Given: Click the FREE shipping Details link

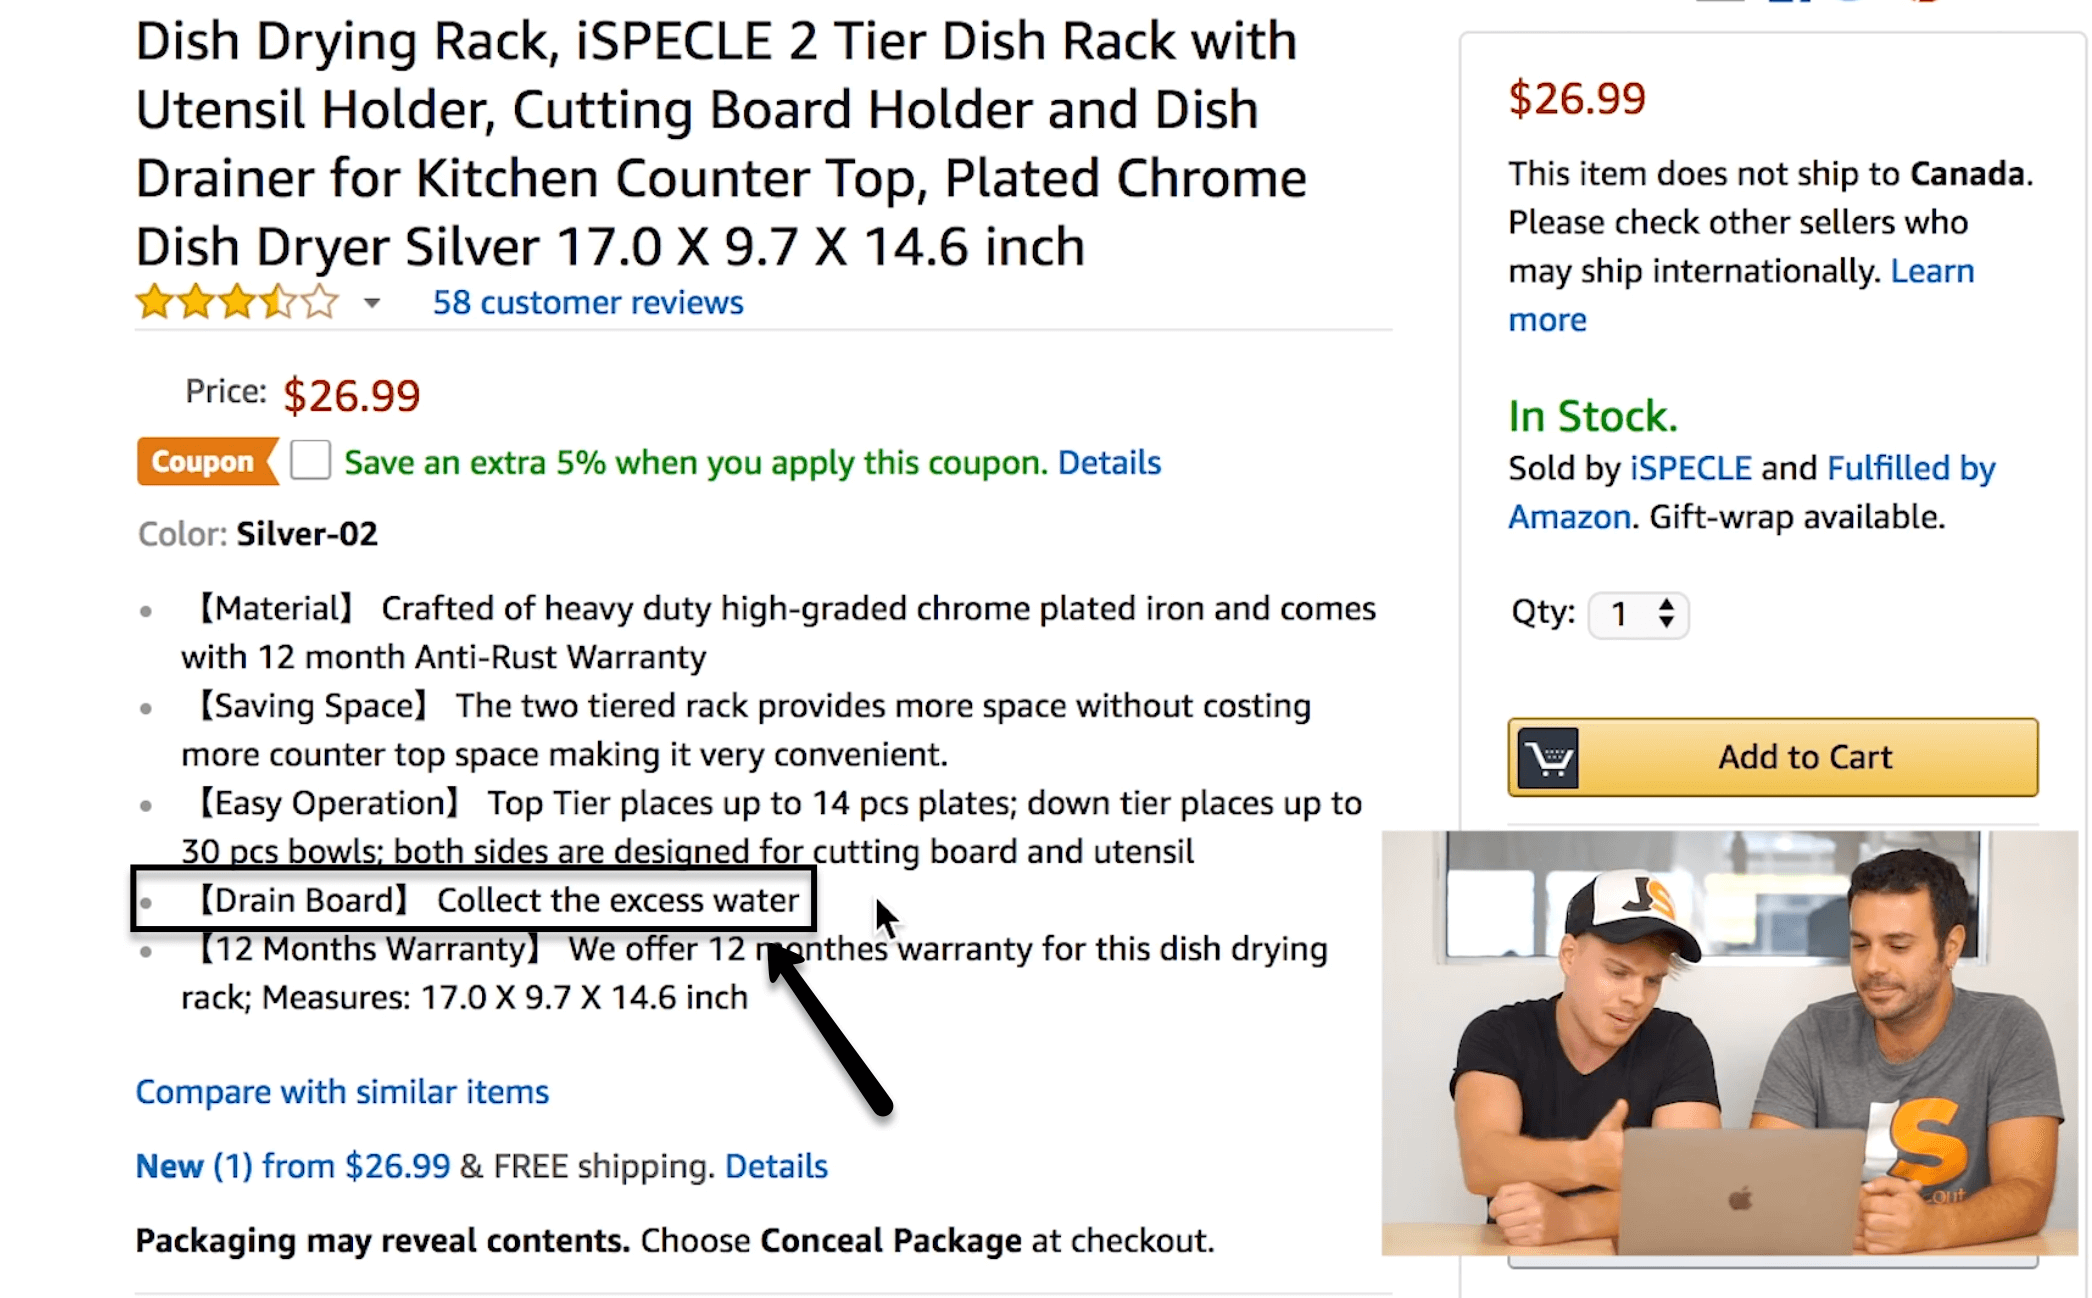Looking at the screenshot, I should (776, 1166).
